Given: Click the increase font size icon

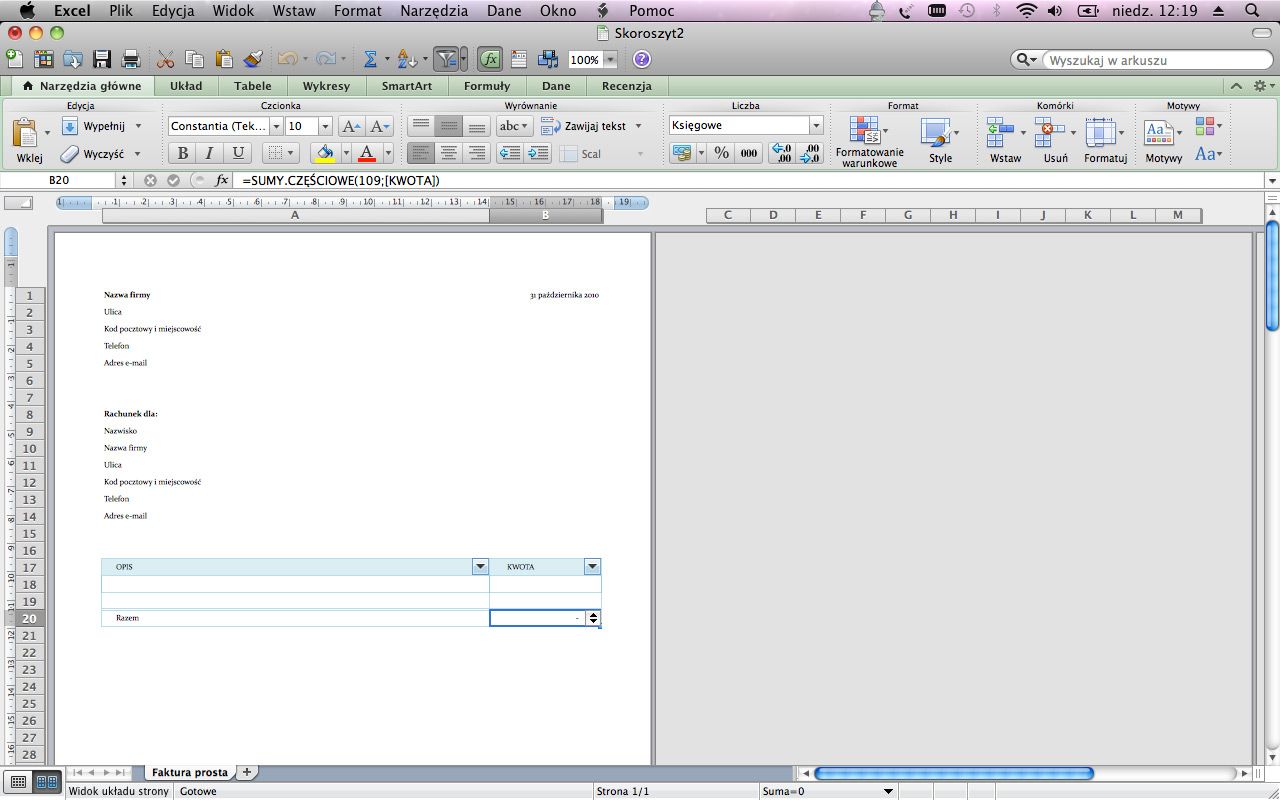Looking at the screenshot, I should [x=350, y=126].
